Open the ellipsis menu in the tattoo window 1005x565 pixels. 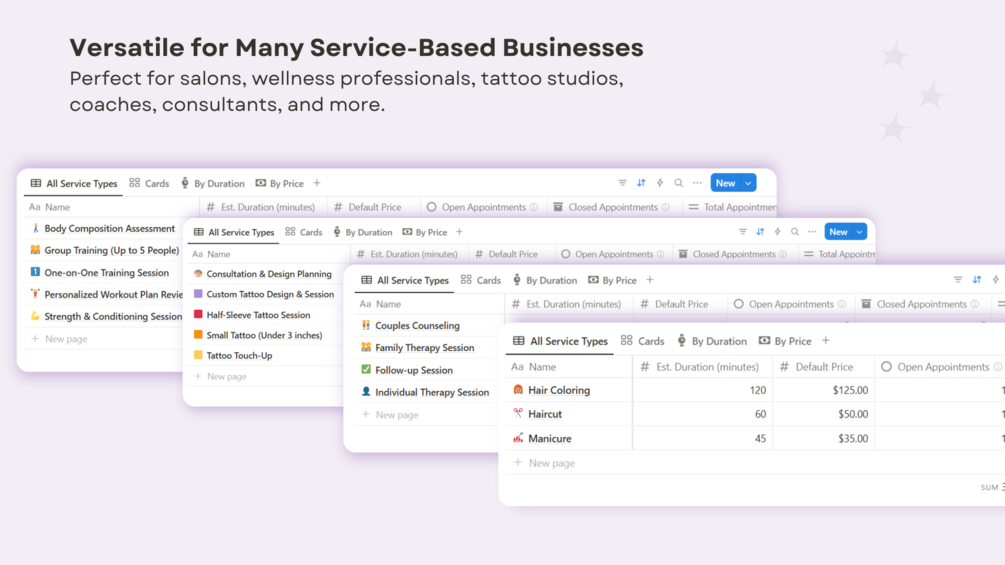pos(812,232)
